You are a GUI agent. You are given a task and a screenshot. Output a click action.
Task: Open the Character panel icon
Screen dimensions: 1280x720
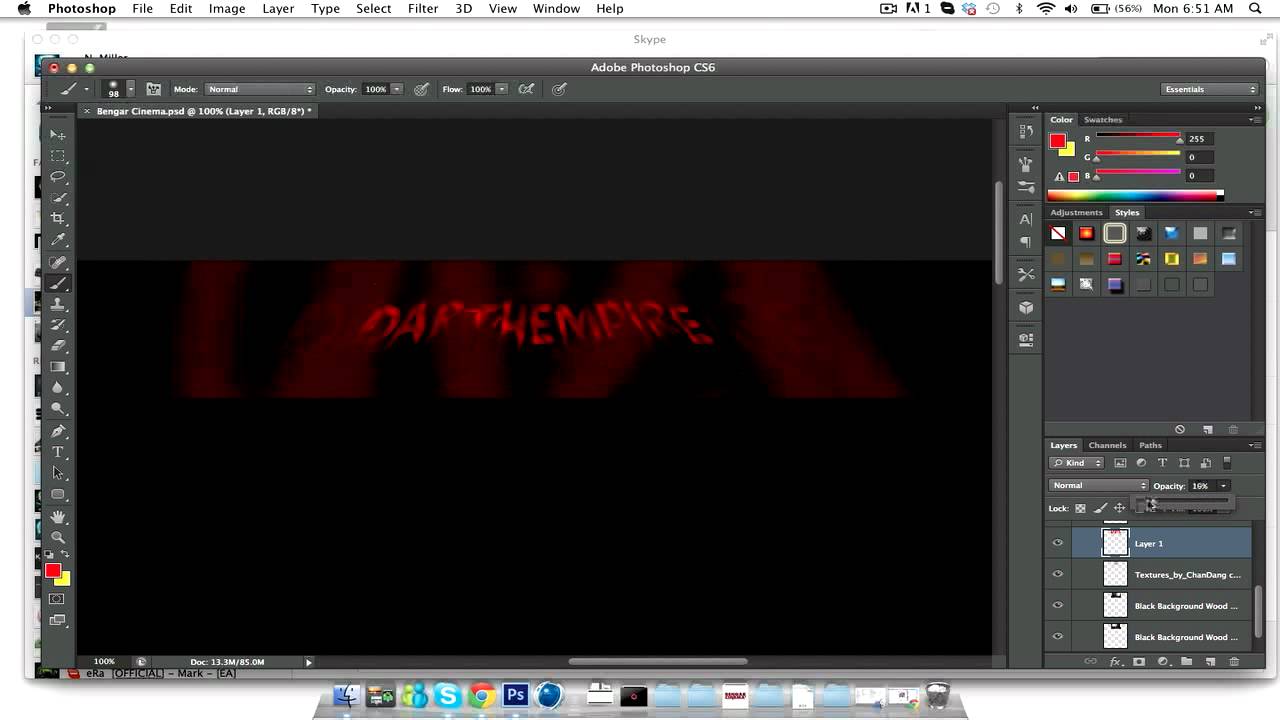pos(1025,219)
